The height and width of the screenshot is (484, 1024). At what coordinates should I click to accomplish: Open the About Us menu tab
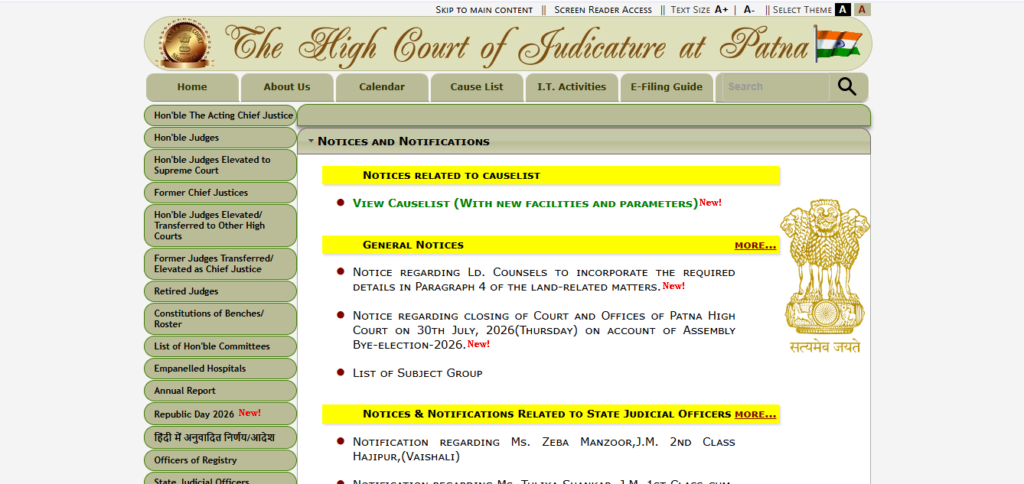tap(287, 87)
